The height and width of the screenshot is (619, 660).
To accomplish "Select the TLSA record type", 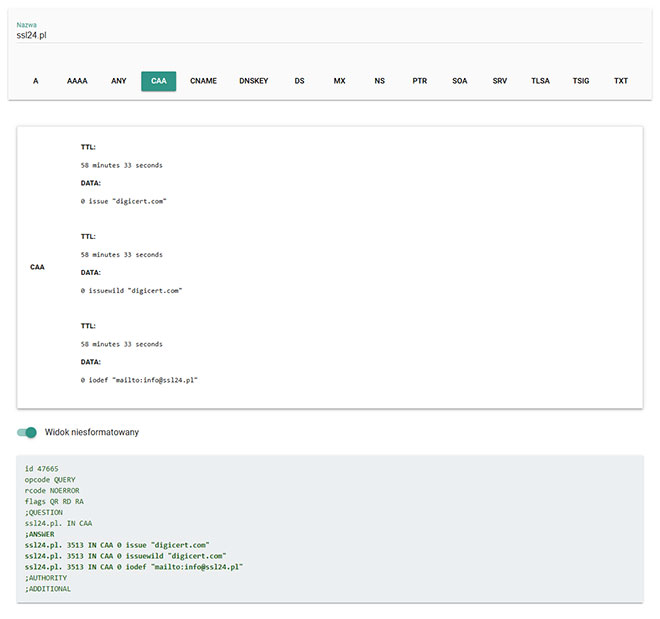I will [x=540, y=81].
